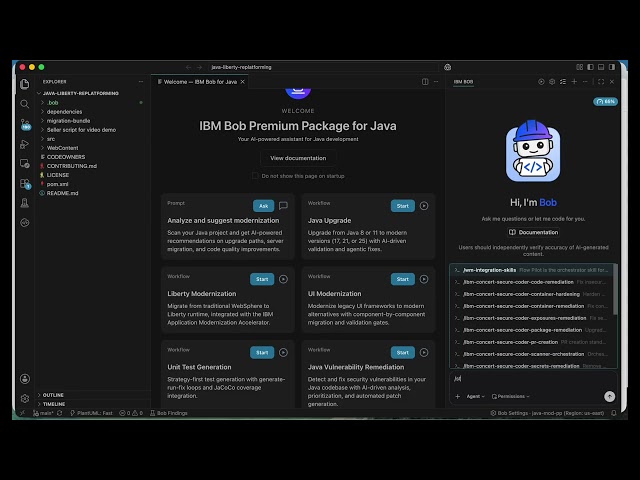Click Bob Findings in status bar

click(169, 413)
